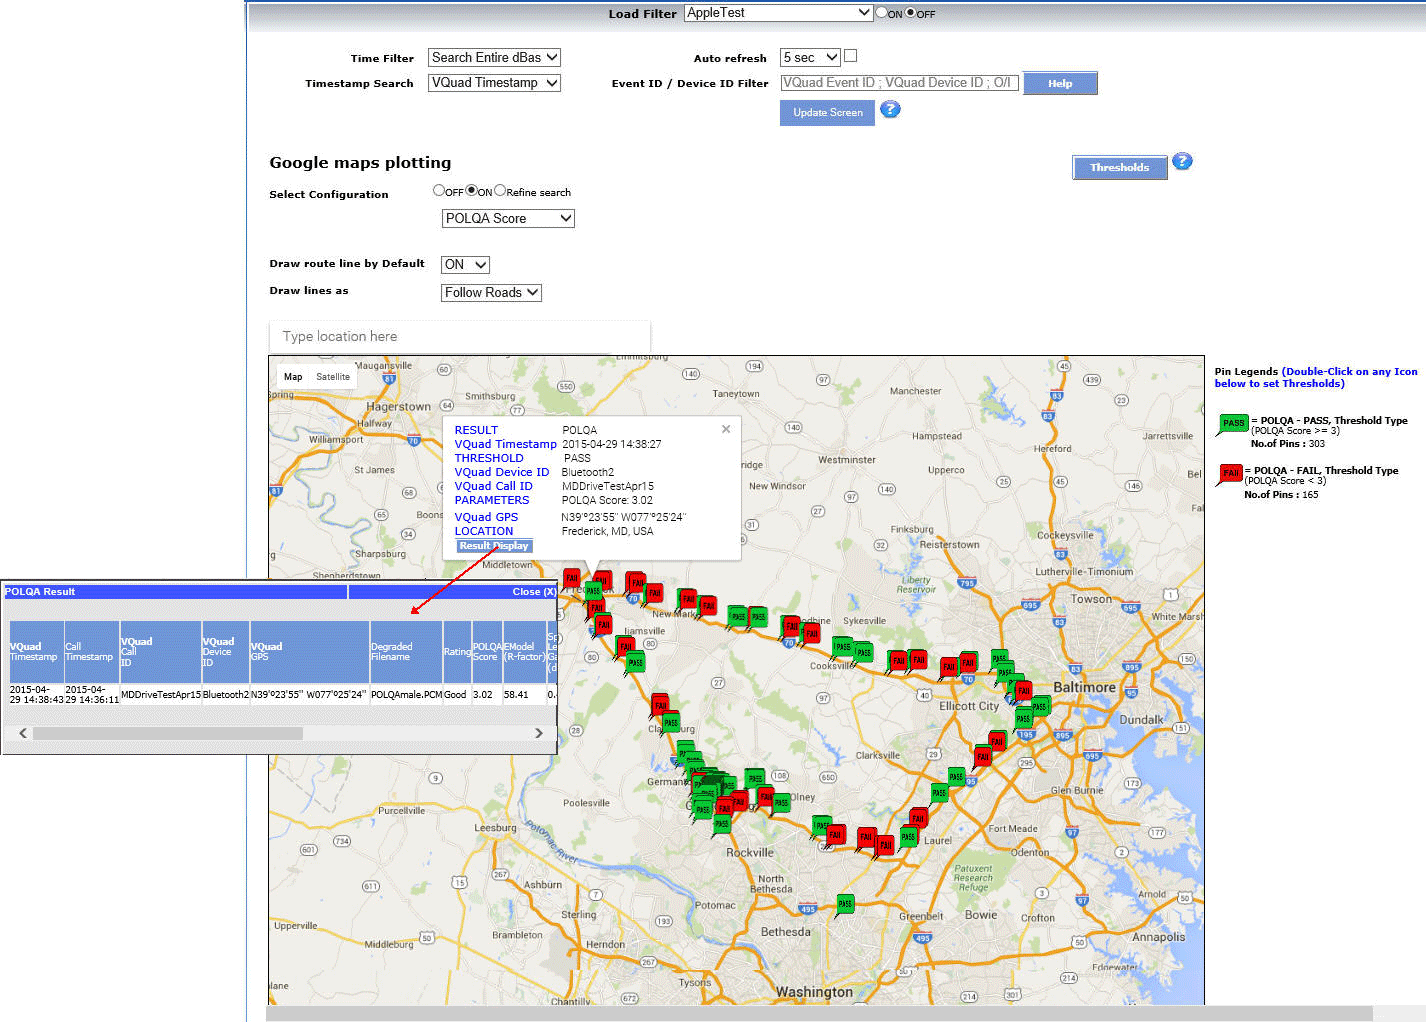Click the Update Screen button
The width and height of the screenshot is (1426, 1022).
tap(827, 113)
